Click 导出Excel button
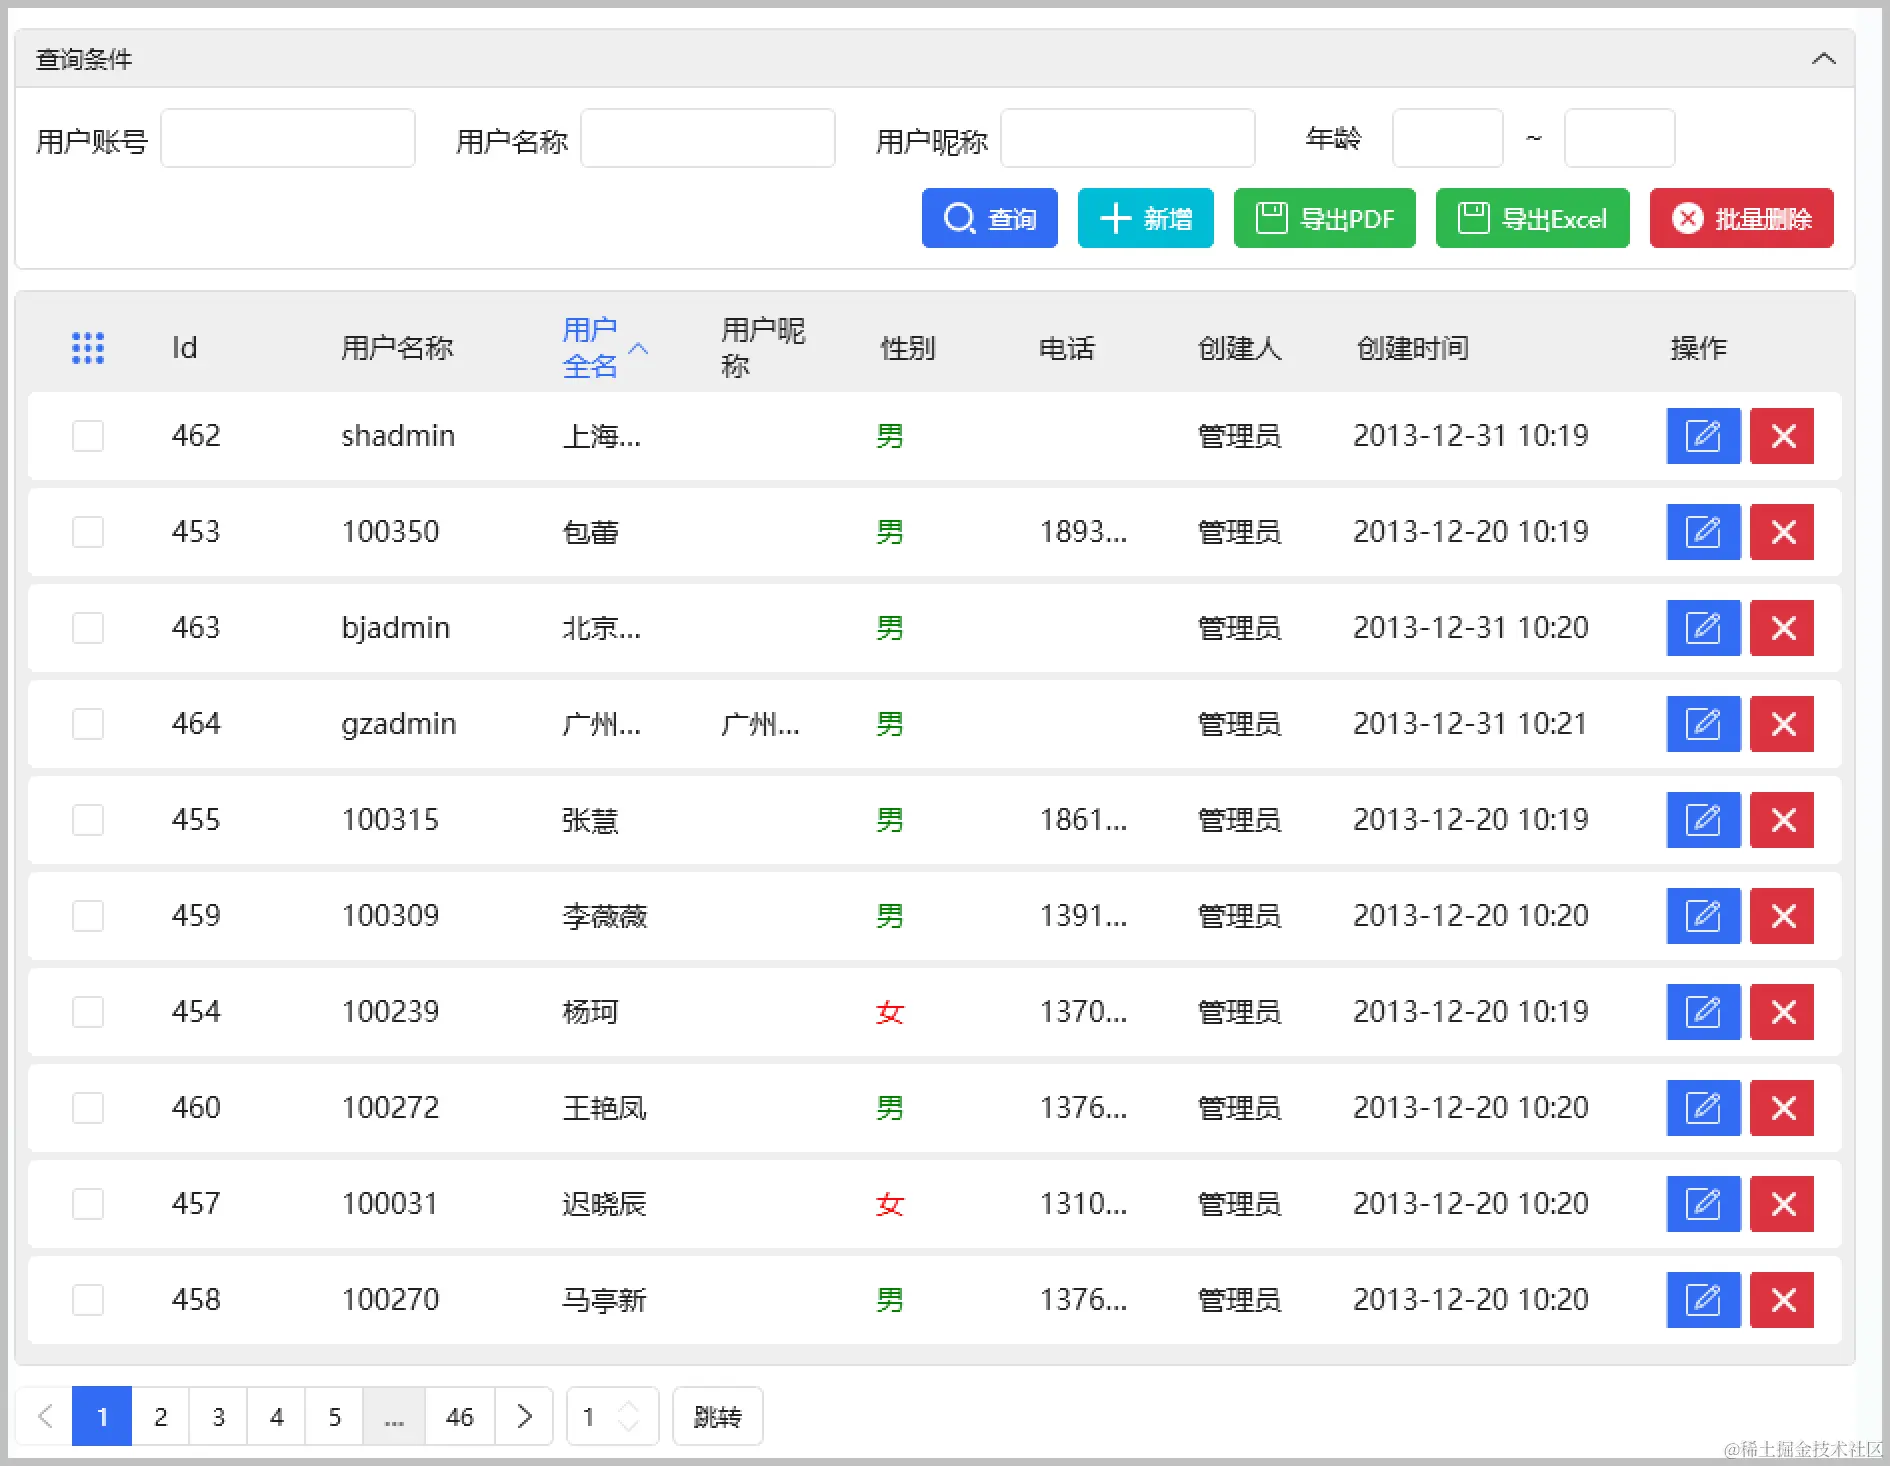The height and width of the screenshot is (1466, 1890). 1532,218
